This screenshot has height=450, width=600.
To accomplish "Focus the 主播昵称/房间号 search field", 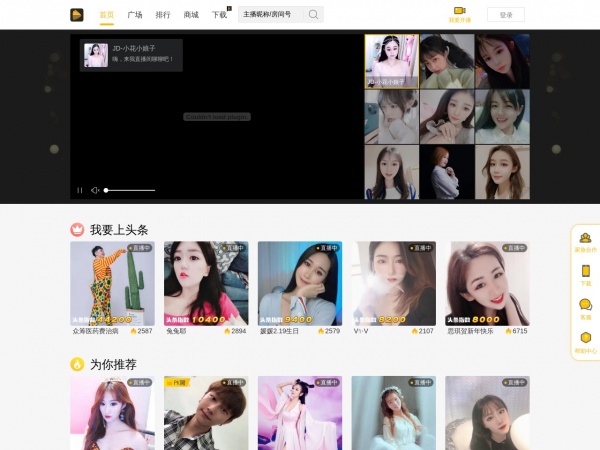I will (x=271, y=15).
